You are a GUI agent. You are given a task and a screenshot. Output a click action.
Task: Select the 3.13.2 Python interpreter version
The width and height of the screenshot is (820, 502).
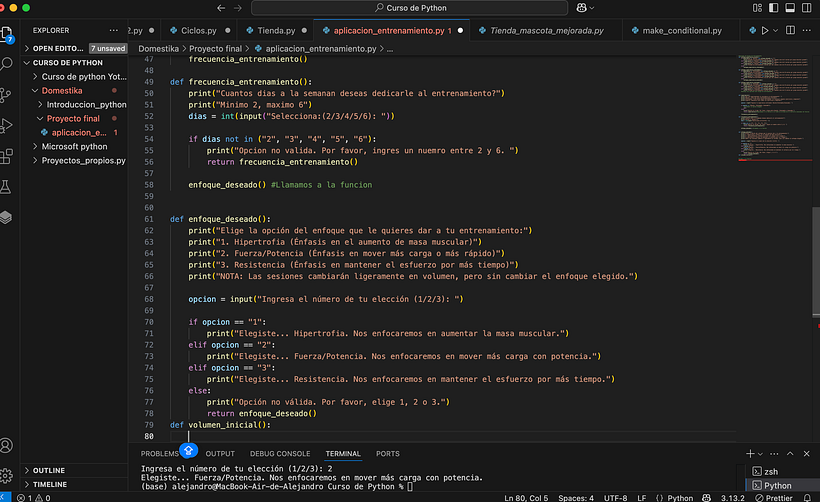click(733, 498)
